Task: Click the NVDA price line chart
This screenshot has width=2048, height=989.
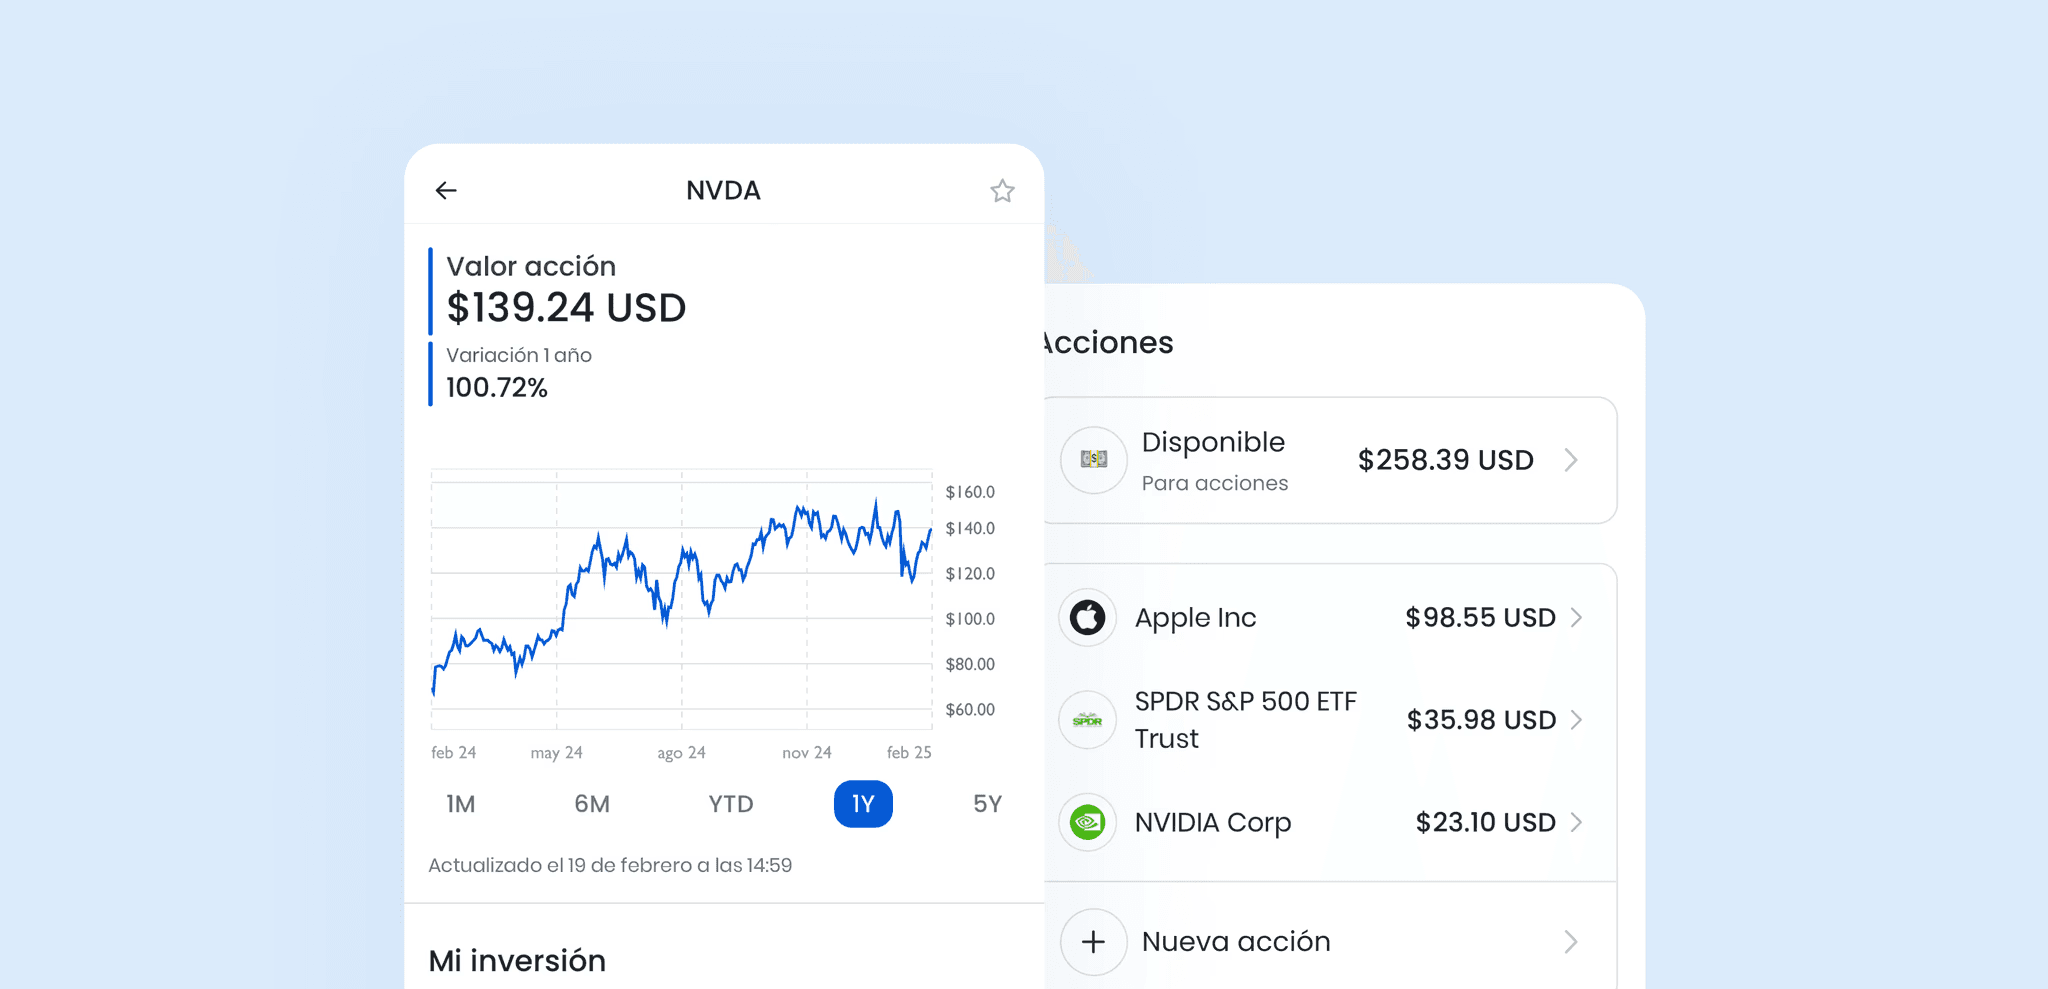Action: (682, 598)
